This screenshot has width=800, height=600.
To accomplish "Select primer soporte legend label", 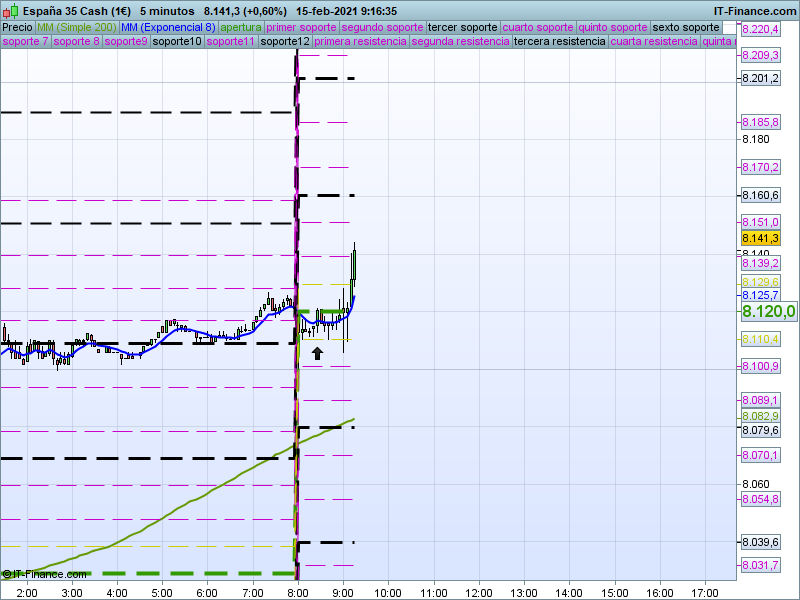I will tap(301, 28).
